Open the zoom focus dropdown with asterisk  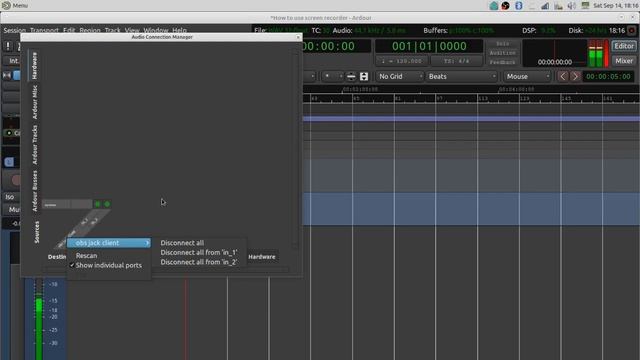point(333,76)
